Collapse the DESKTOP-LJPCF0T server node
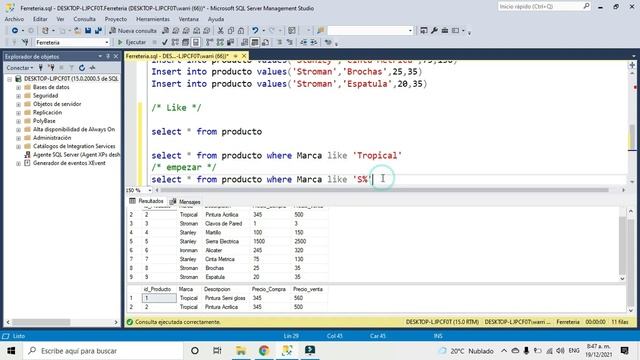Screen dimensions: 640x360 [x=9, y=79]
